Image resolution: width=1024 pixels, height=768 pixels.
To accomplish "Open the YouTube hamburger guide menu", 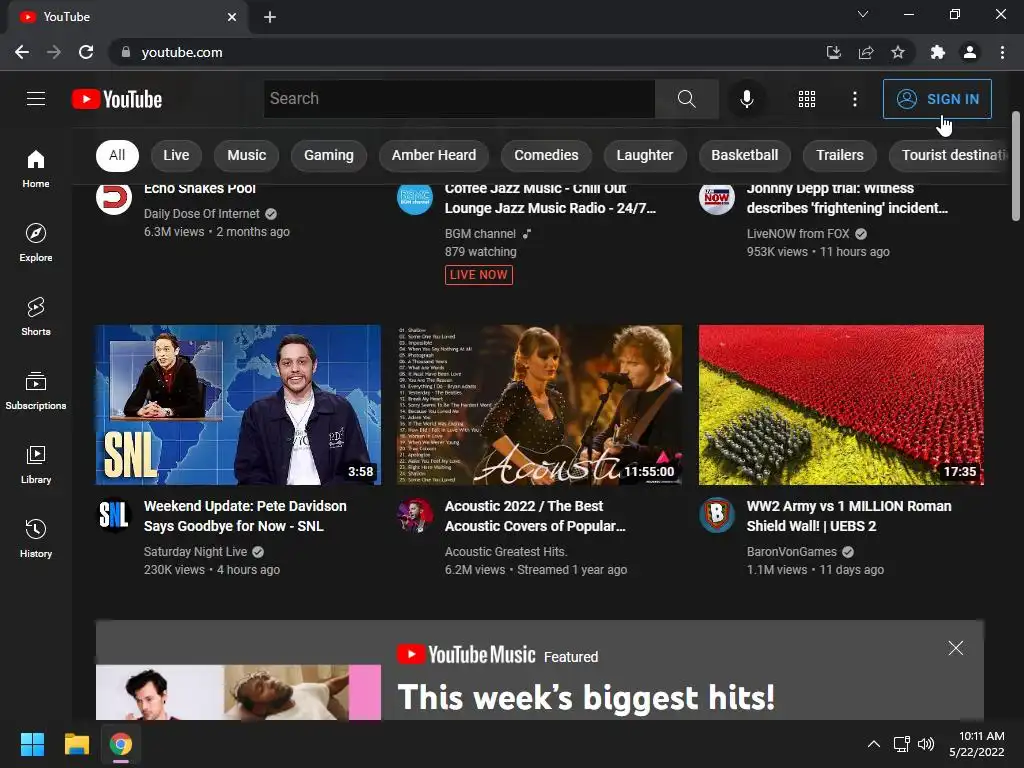I will (36, 99).
